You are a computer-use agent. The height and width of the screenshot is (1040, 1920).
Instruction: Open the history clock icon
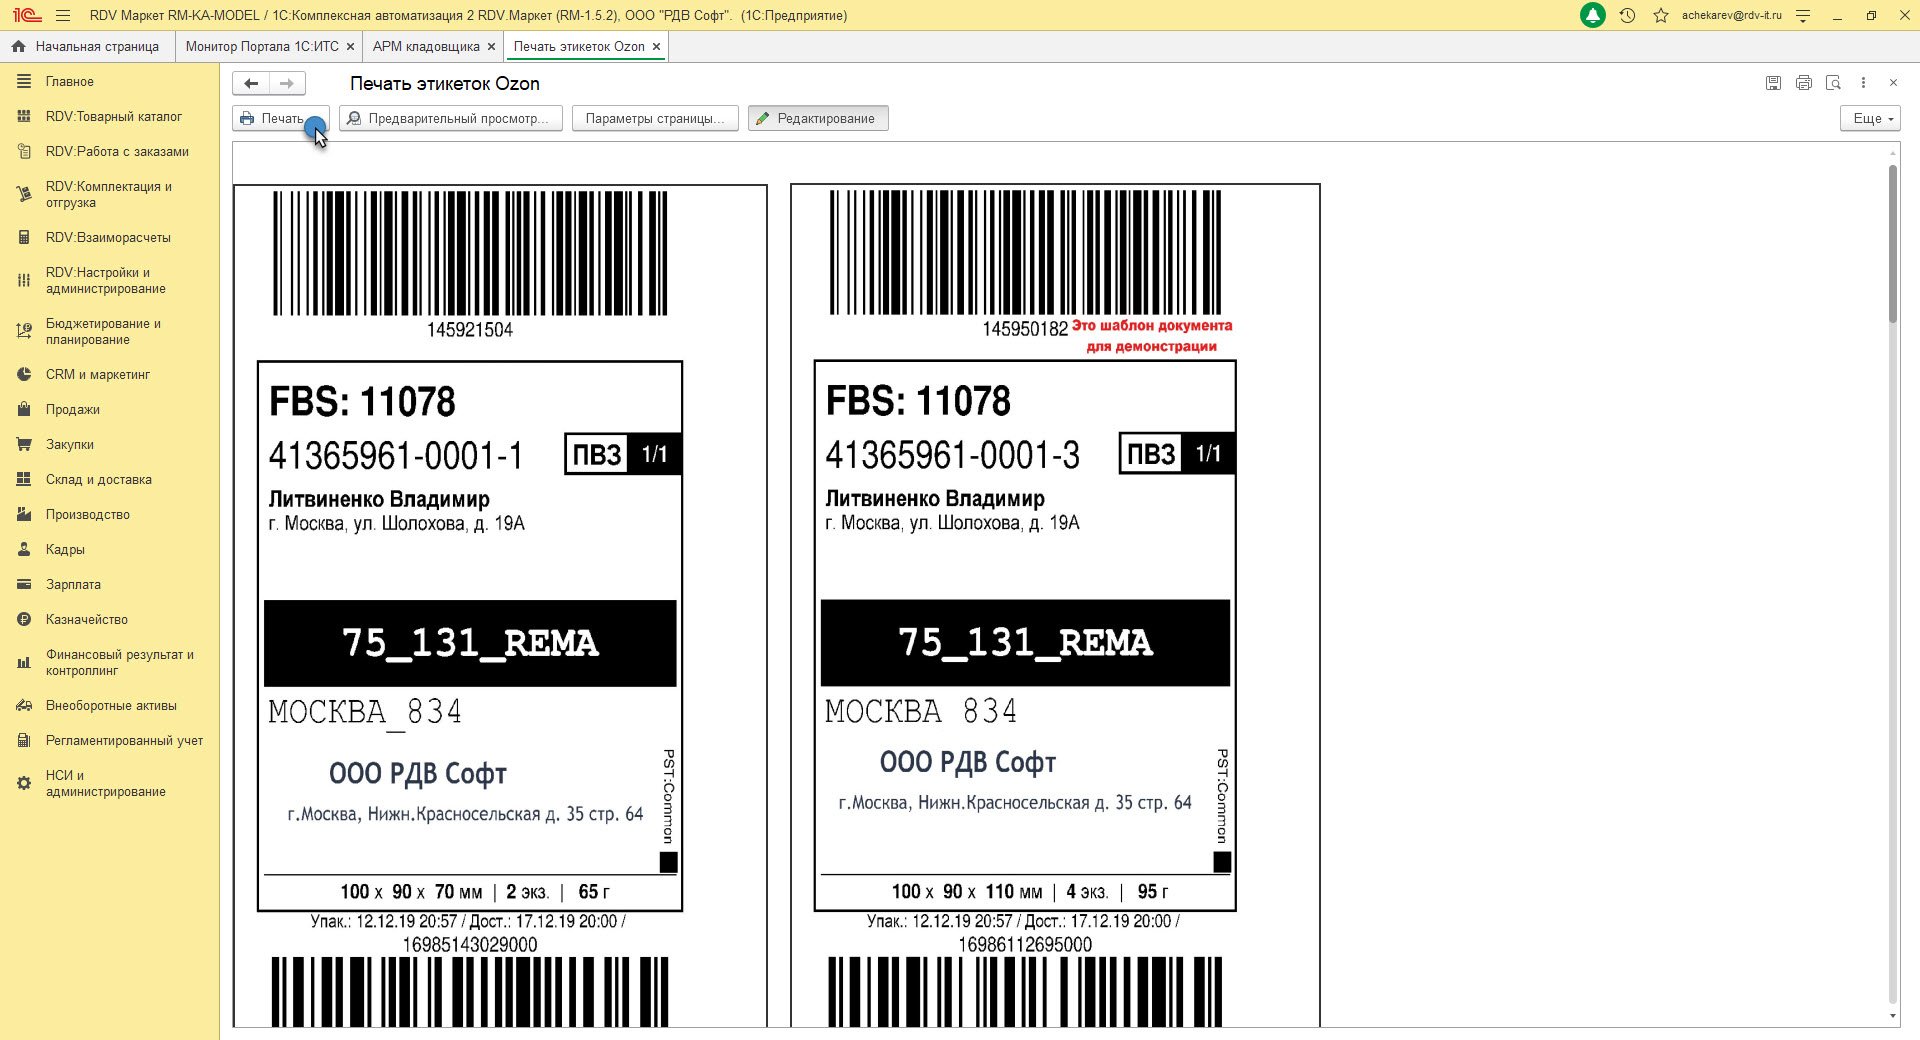(x=1627, y=15)
